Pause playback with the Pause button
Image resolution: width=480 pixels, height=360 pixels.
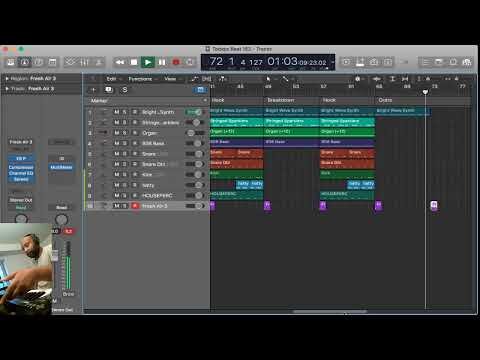pyautogui.click(x=162, y=62)
